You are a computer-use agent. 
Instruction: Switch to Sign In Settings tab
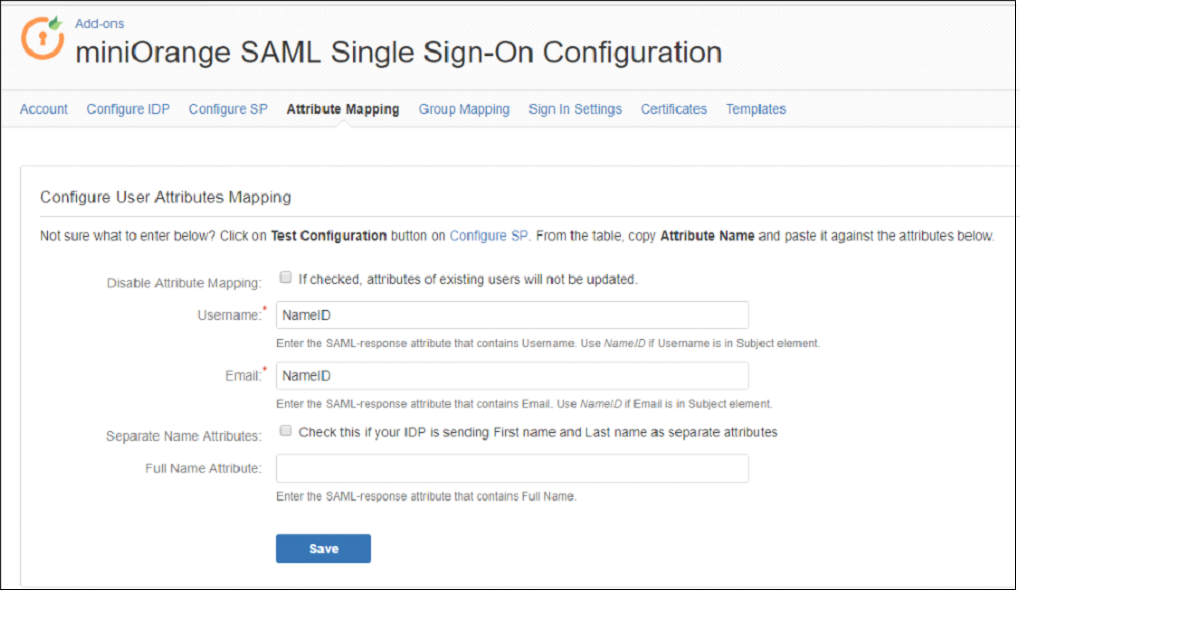pos(575,109)
